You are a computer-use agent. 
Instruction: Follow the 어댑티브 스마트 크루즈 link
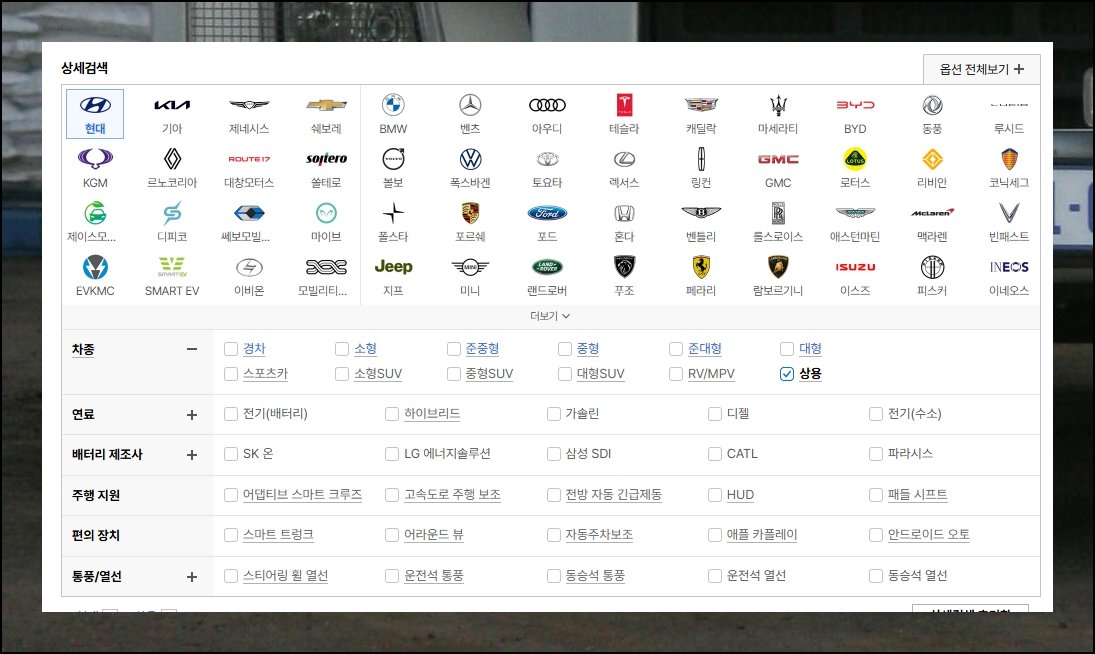point(302,495)
